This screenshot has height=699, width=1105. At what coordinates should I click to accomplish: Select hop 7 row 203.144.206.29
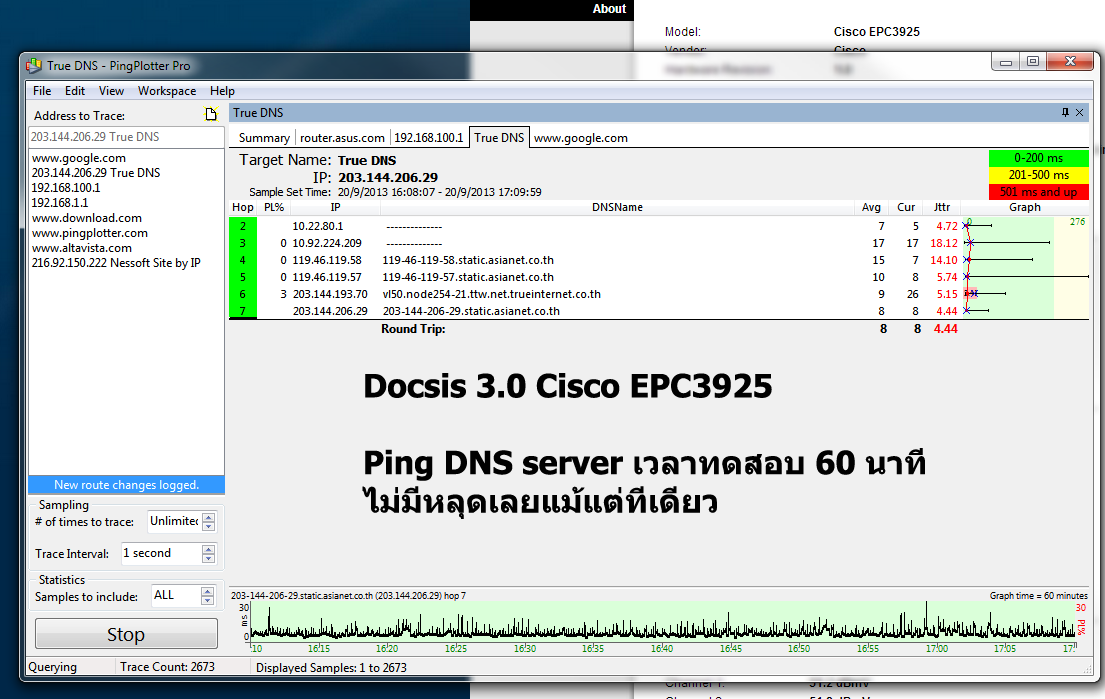click(659, 311)
